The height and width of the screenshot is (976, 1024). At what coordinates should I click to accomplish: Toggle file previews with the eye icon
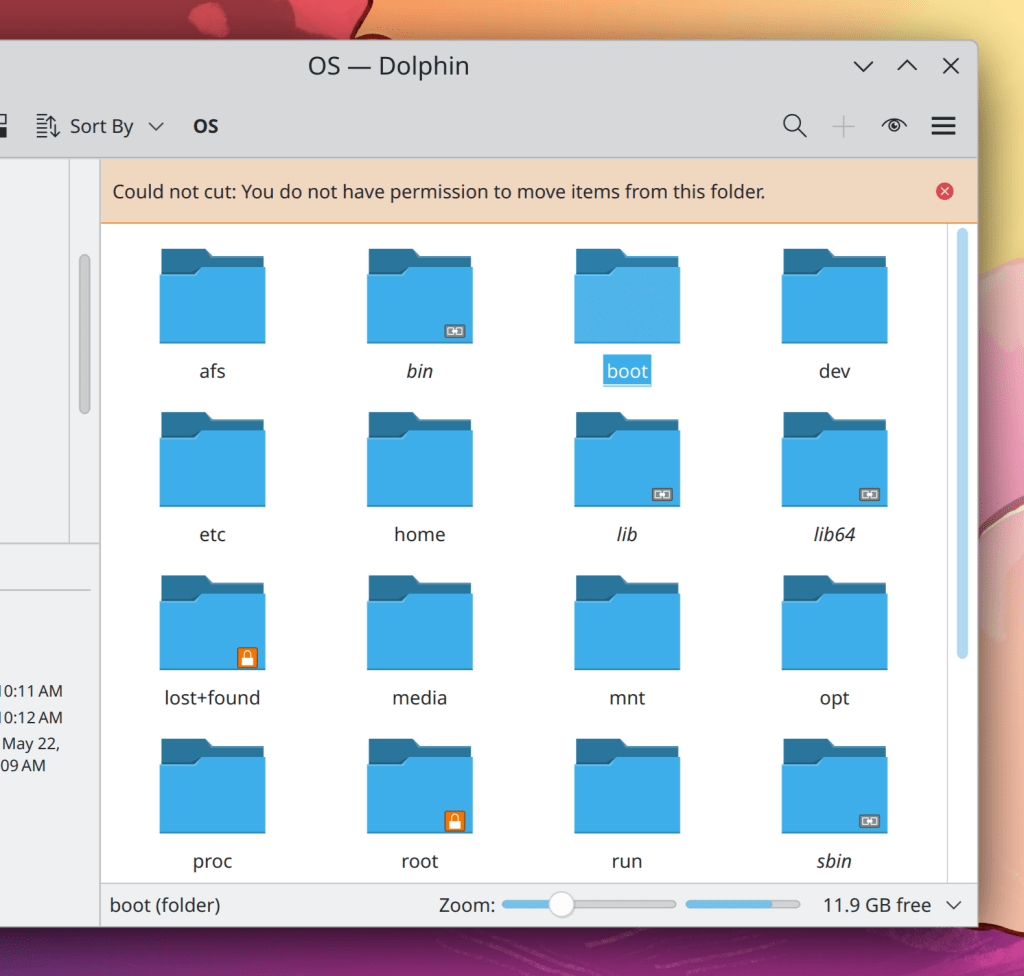[894, 125]
